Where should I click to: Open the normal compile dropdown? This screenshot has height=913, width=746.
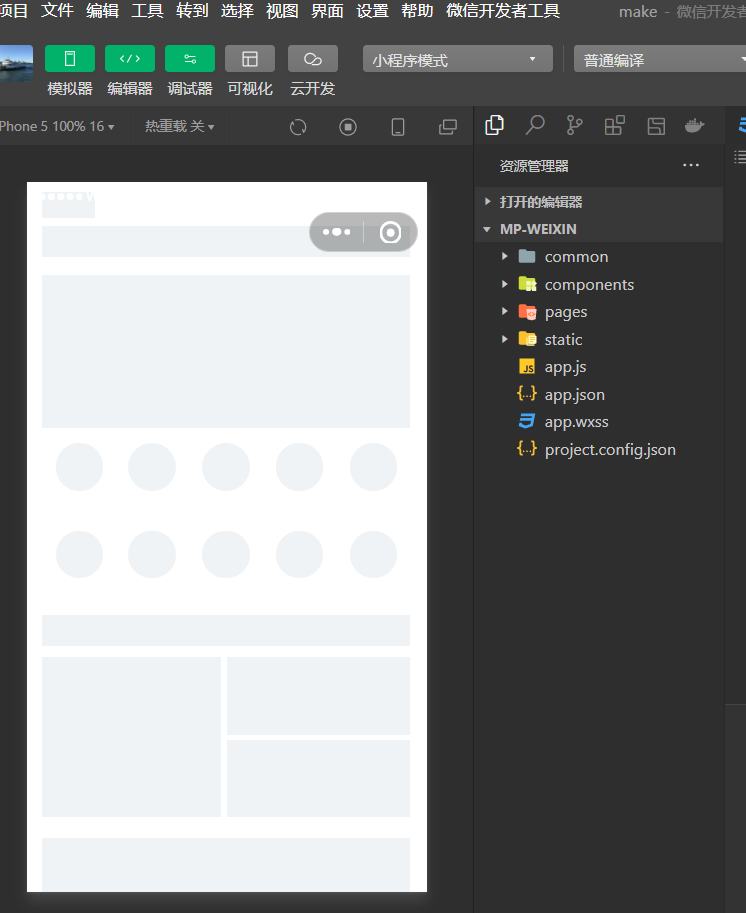click(660, 60)
